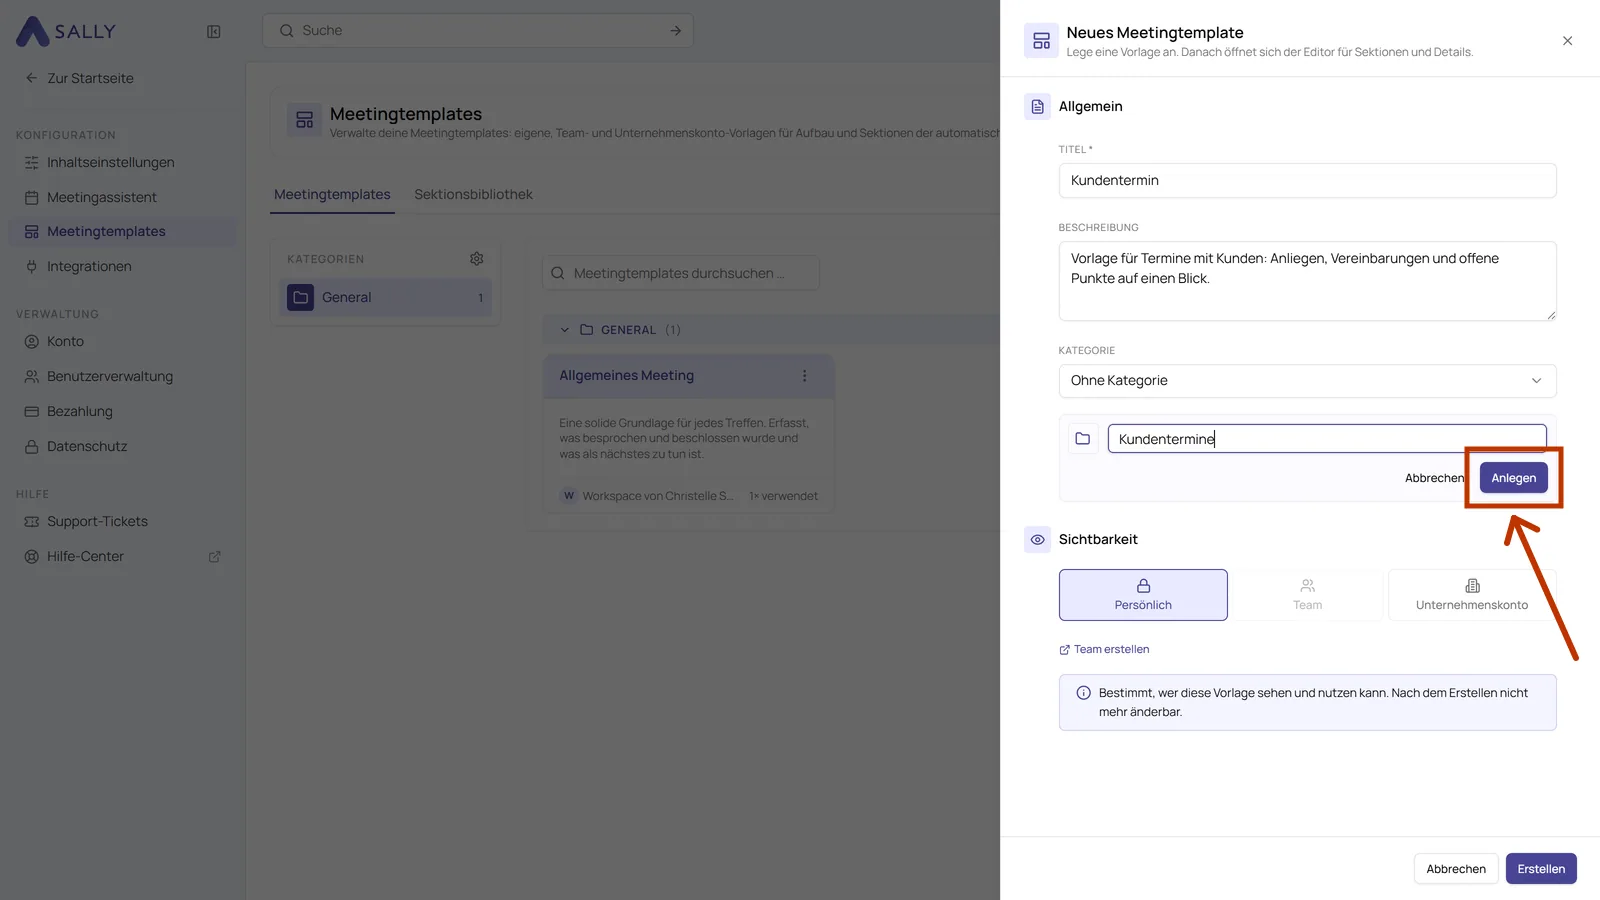This screenshot has width=1600, height=900.
Task: Switch to Meetingtemplates tab
Action: [332, 194]
